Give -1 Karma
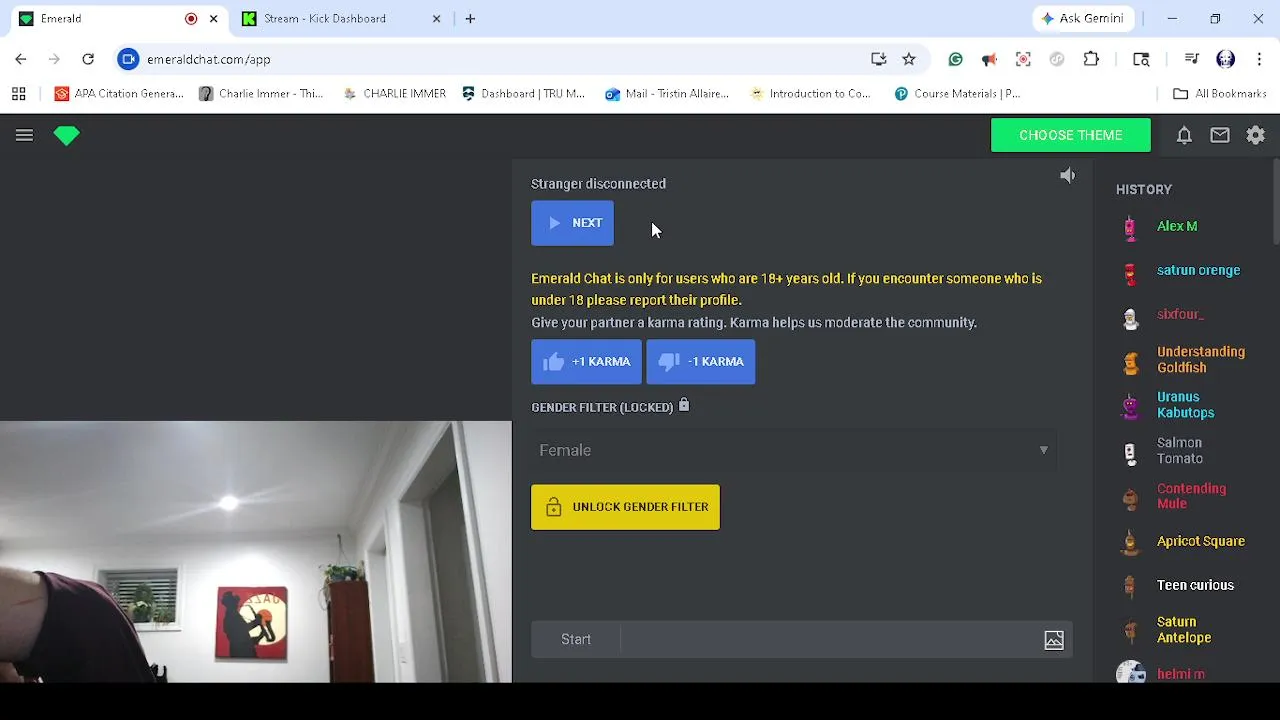Image resolution: width=1280 pixels, height=720 pixels. pyautogui.click(x=701, y=362)
